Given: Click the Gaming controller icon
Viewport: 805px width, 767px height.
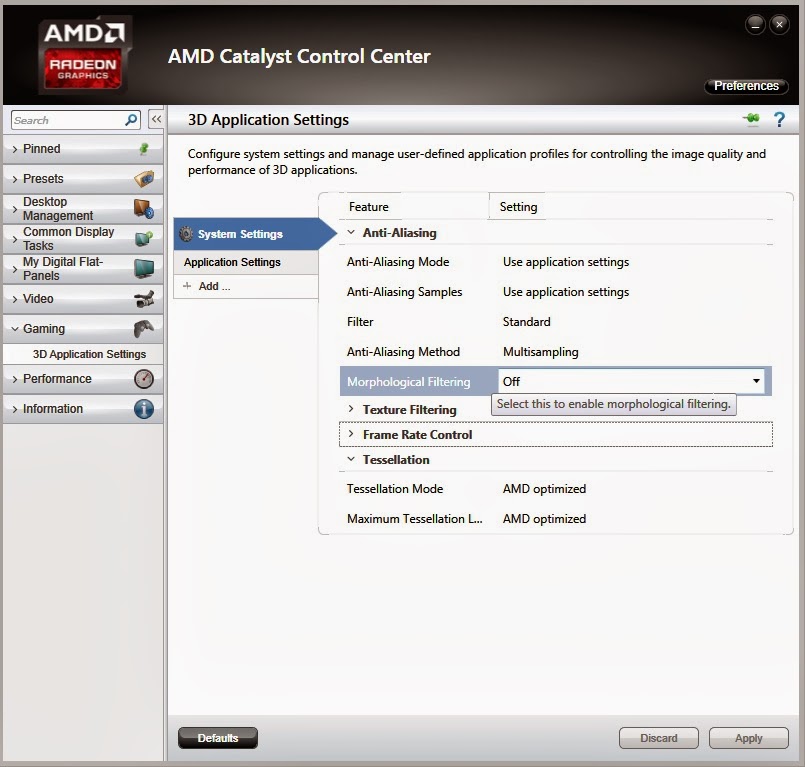Looking at the screenshot, I should tap(144, 329).
